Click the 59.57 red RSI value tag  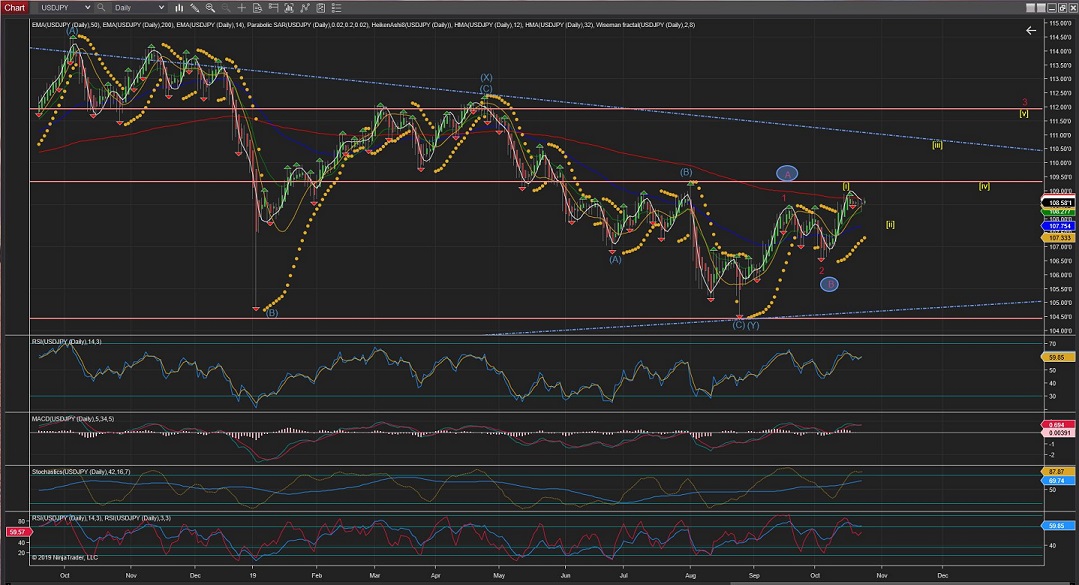pyautogui.click(x=17, y=532)
